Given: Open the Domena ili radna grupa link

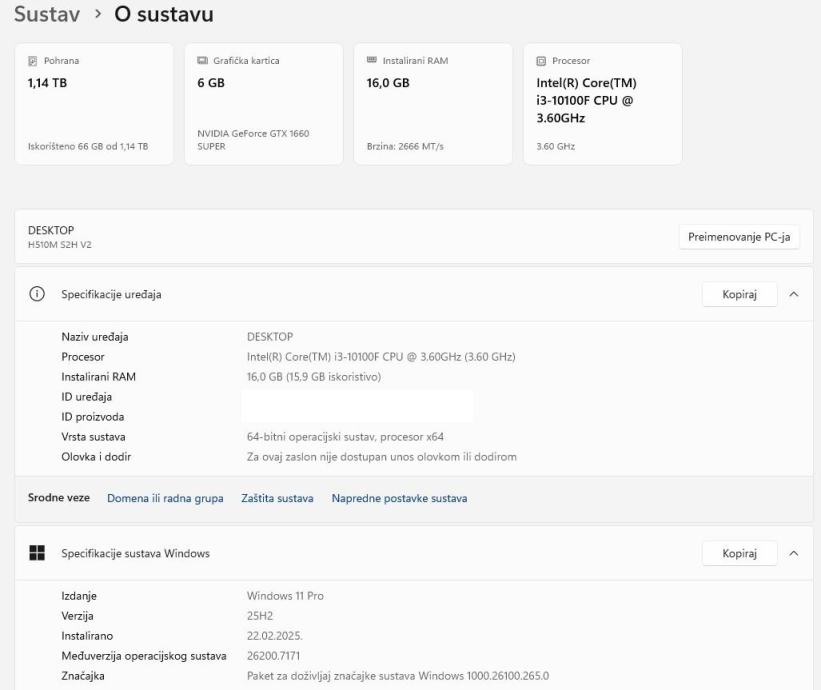Looking at the screenshot, I should pyautogui.click(x=165, y=498).
